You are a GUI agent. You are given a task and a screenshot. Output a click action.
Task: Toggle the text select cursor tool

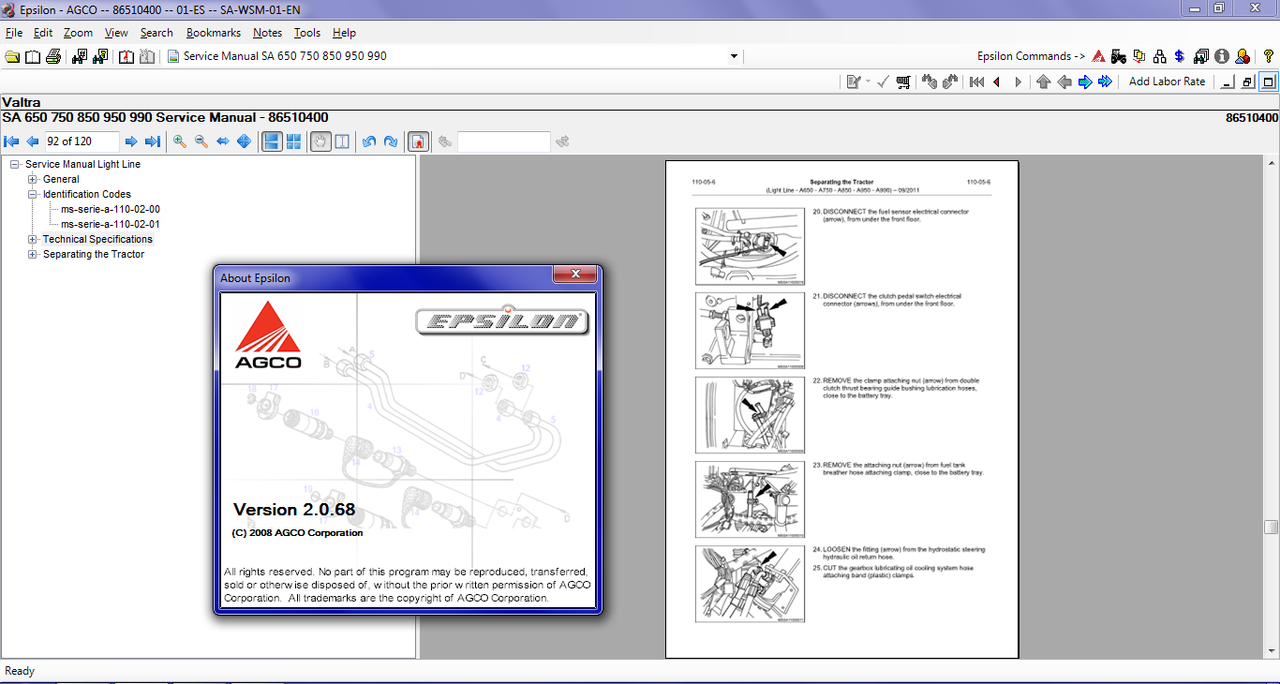(x=342, y=142)
